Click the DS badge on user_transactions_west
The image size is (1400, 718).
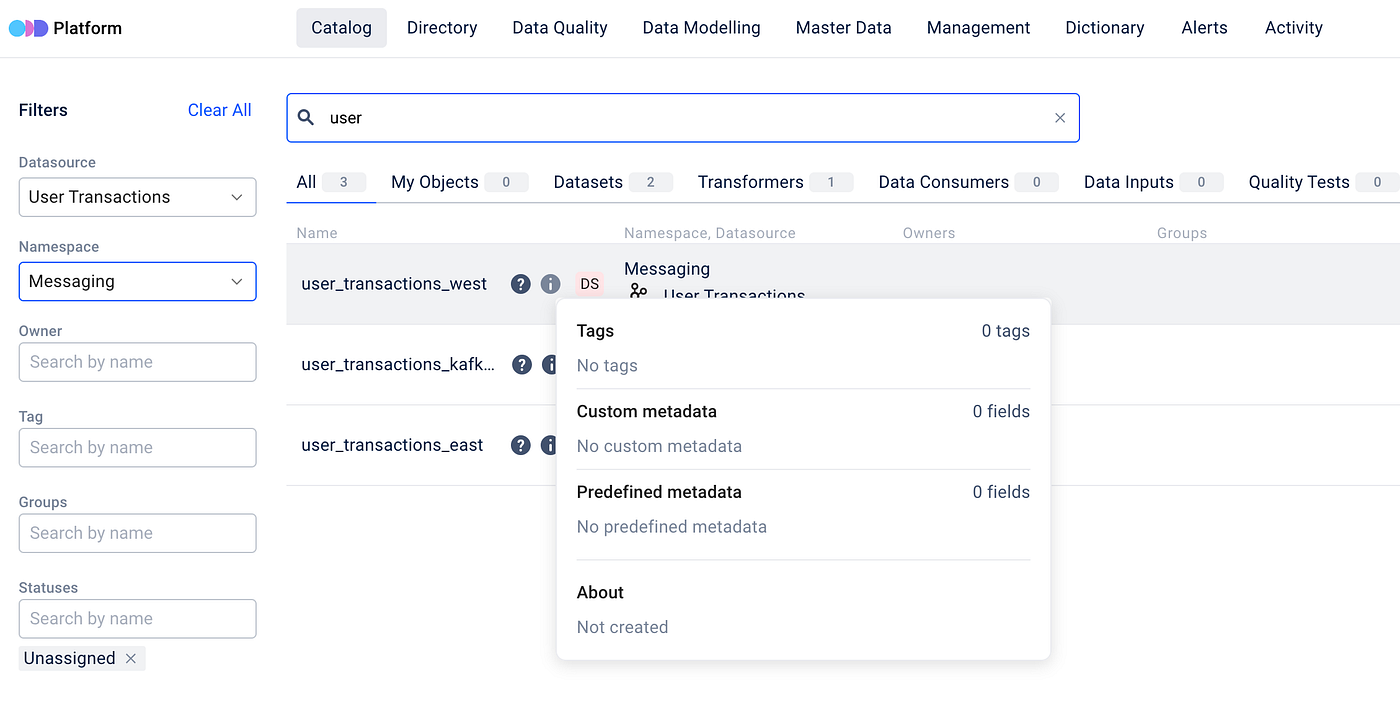(589, 284)
